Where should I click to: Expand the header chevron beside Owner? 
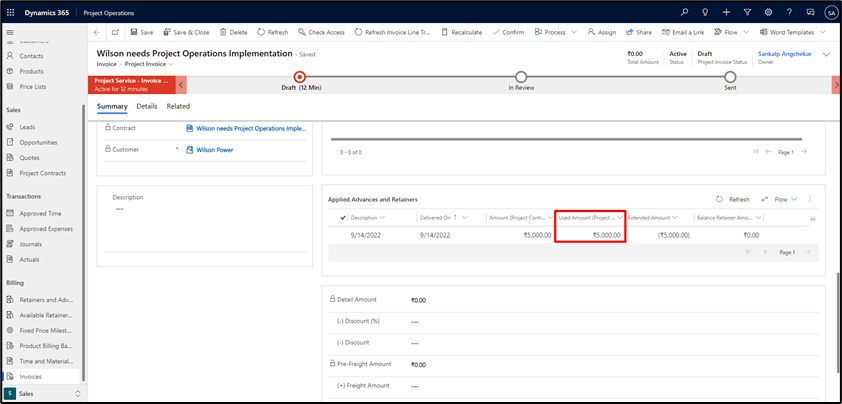[x=826, y=55]
